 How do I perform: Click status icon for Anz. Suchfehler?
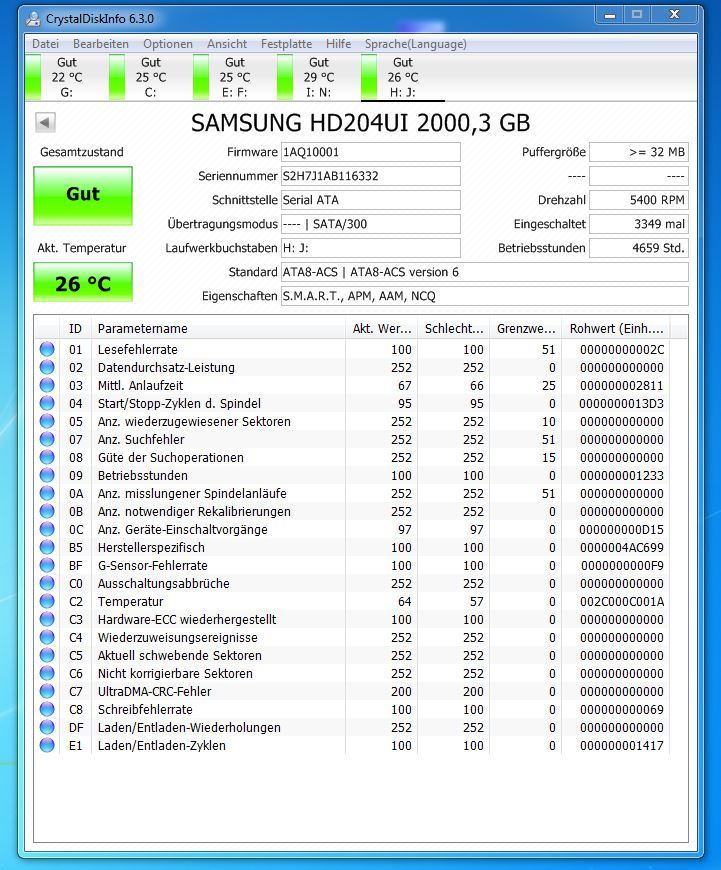47,439
